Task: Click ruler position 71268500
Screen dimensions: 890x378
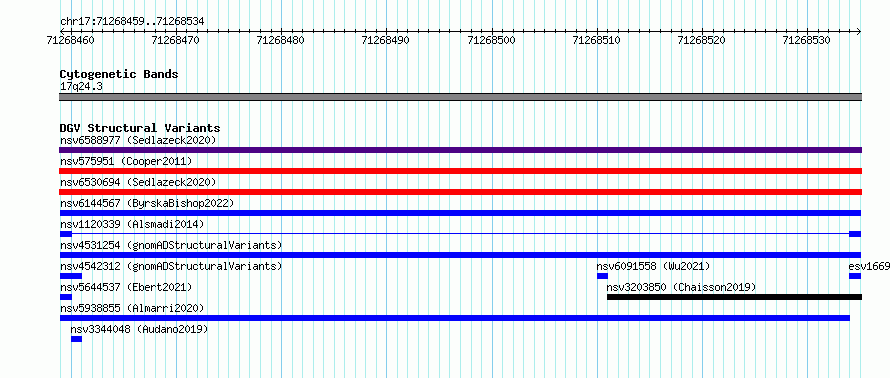Action: 492,40
